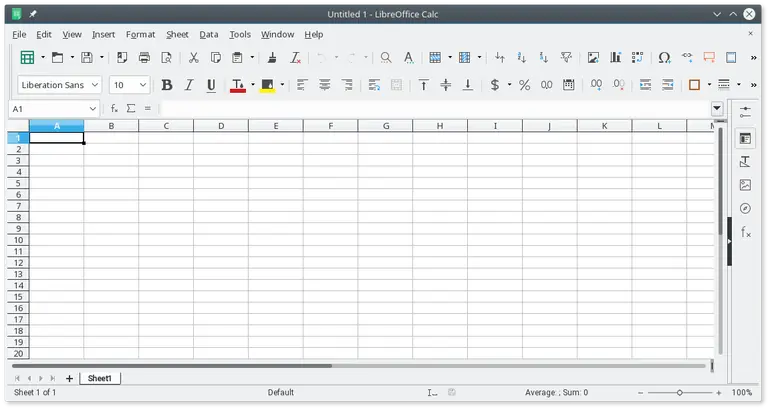Open the sidebar Navigator compass icon
The height and width of the screenshot is (410, 770).
click(745, 209)
